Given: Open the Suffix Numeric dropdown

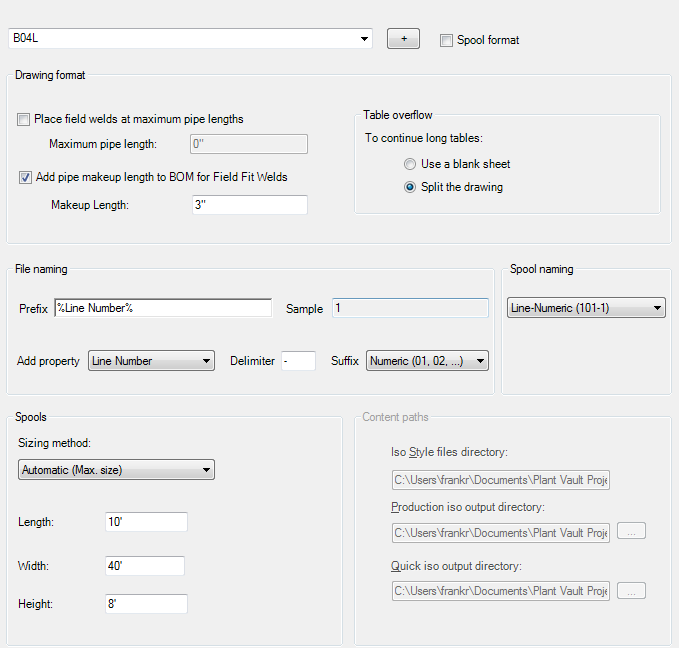Looking at the screenshot, I should [480, 361].
